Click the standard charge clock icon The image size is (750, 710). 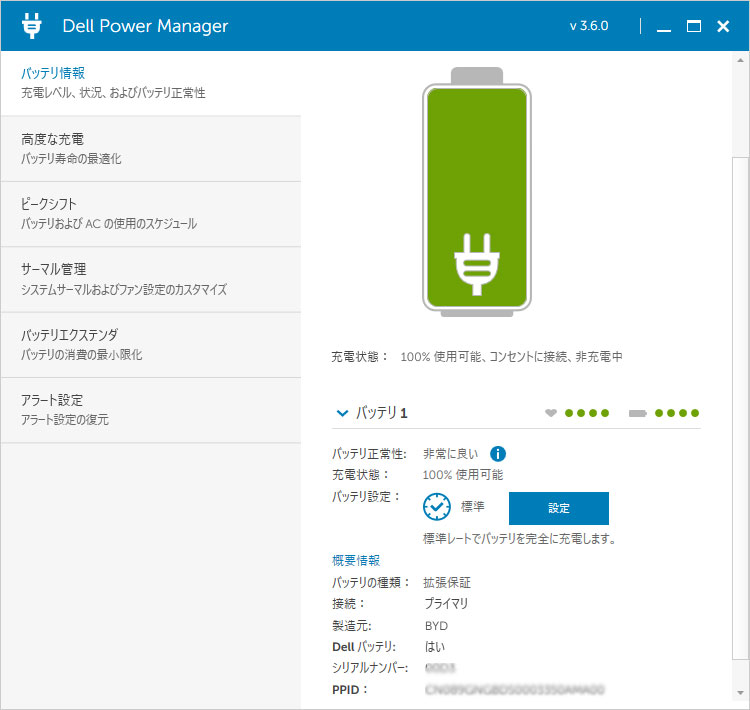pos(437,507)
